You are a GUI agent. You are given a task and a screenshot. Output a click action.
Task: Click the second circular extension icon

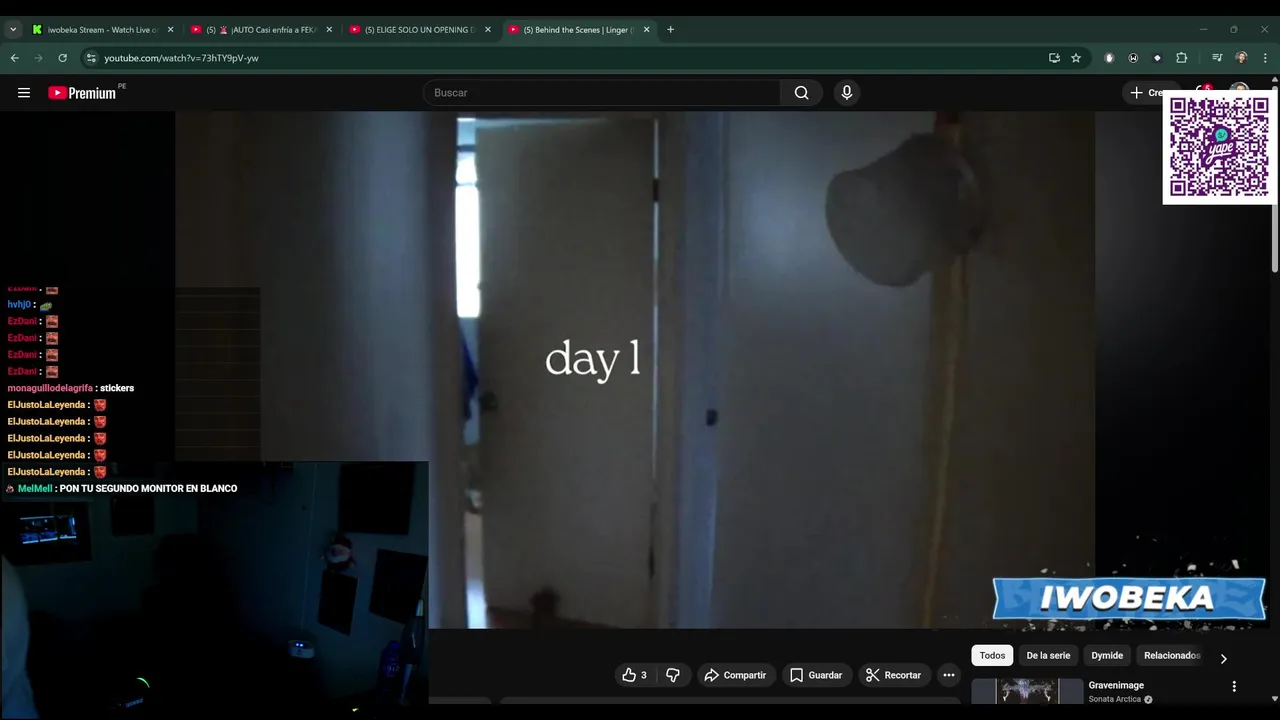[1133, 58]
